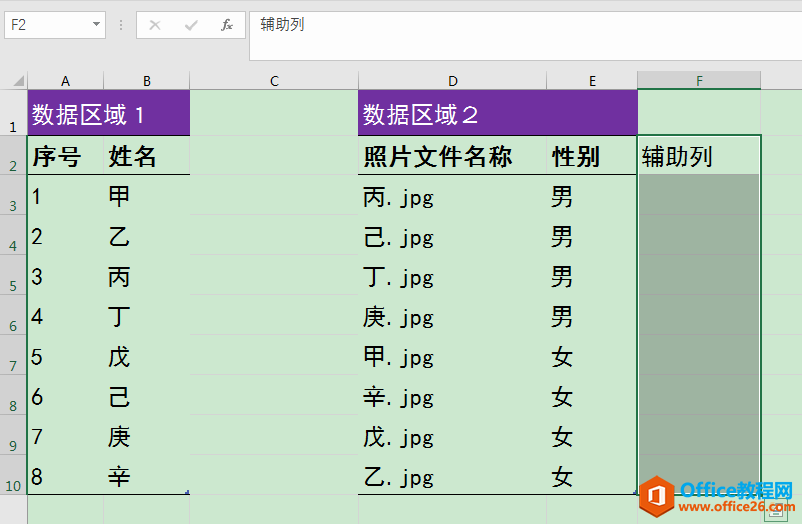The image size is (802, 524).
Task: Click the 数据区域 1 title cell
Action: 108,113
